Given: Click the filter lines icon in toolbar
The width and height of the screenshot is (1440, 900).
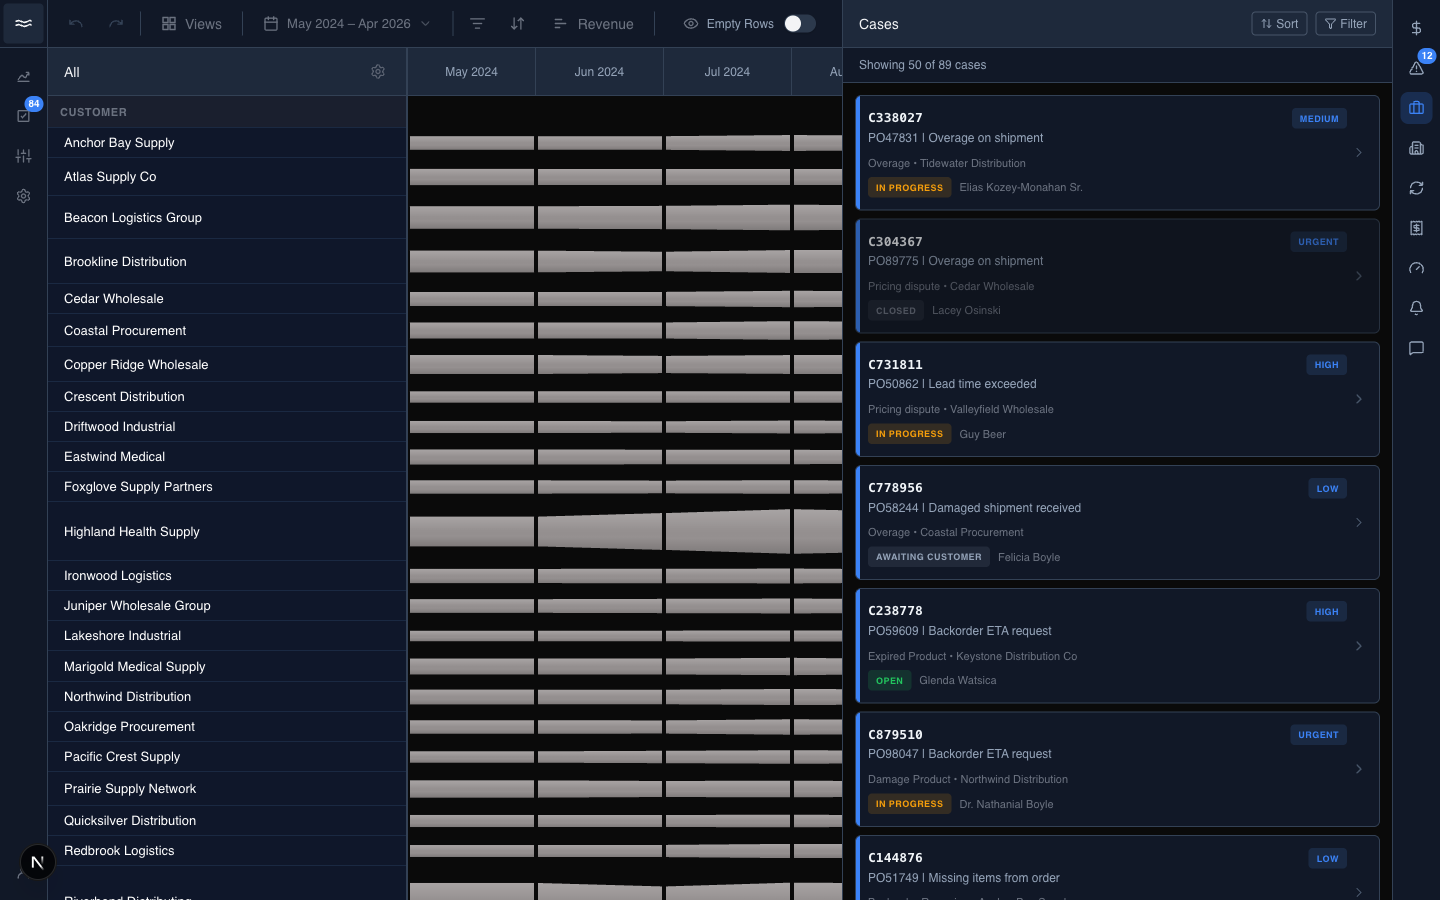Looking at the screenshot, I should tap(477, 23).
